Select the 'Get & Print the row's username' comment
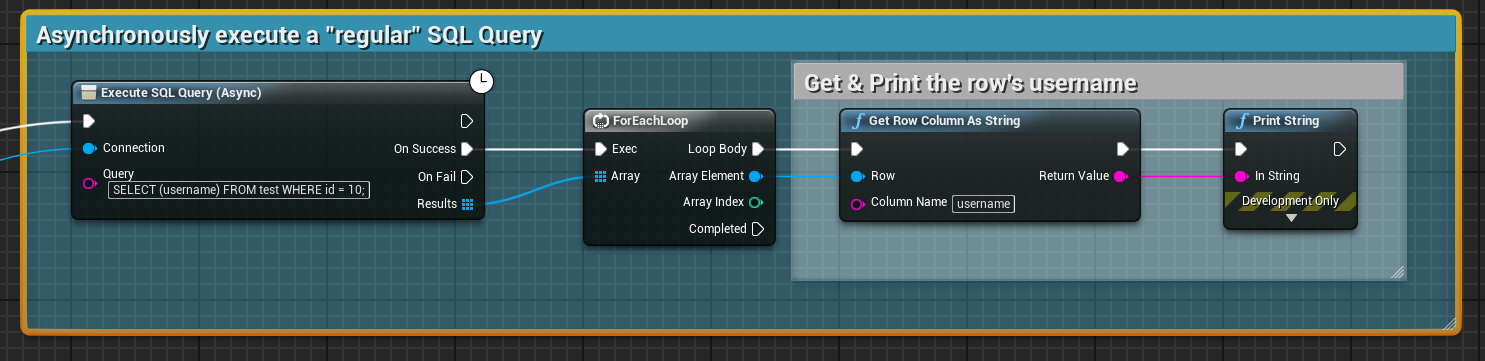Viewport: 1485px width, 361px height. click(1098, 82)
